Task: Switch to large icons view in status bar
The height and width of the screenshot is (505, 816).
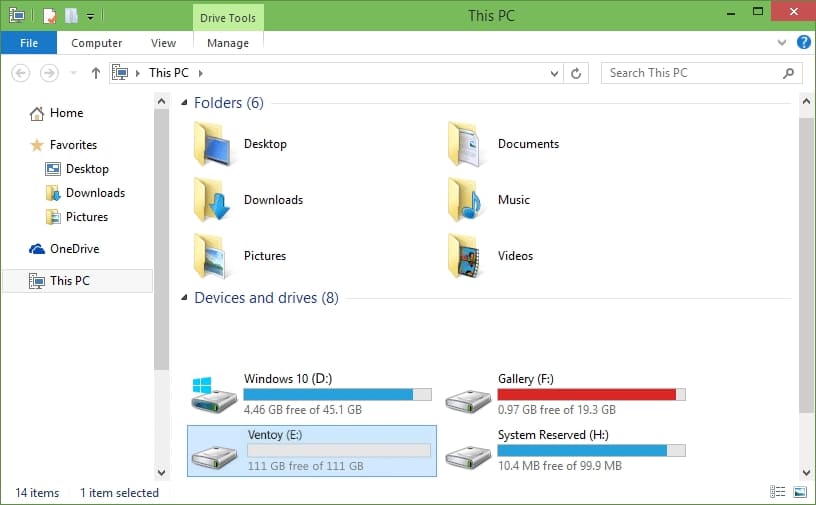Action: [799, 492]
